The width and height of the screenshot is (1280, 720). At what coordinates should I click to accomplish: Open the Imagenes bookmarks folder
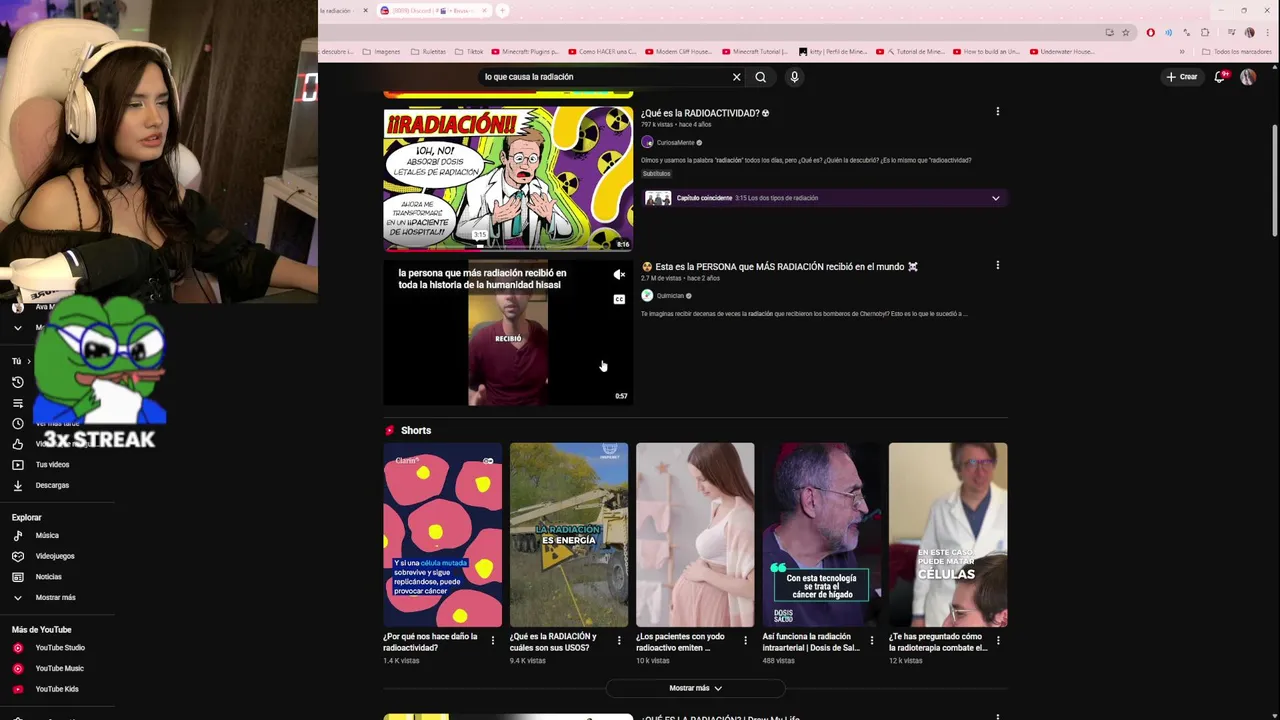(381, 52)
